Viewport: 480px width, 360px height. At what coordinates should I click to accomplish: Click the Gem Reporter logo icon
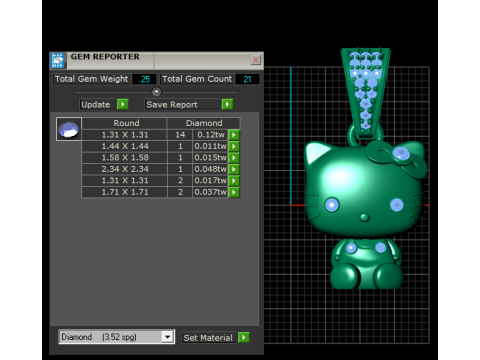point(58,60)
